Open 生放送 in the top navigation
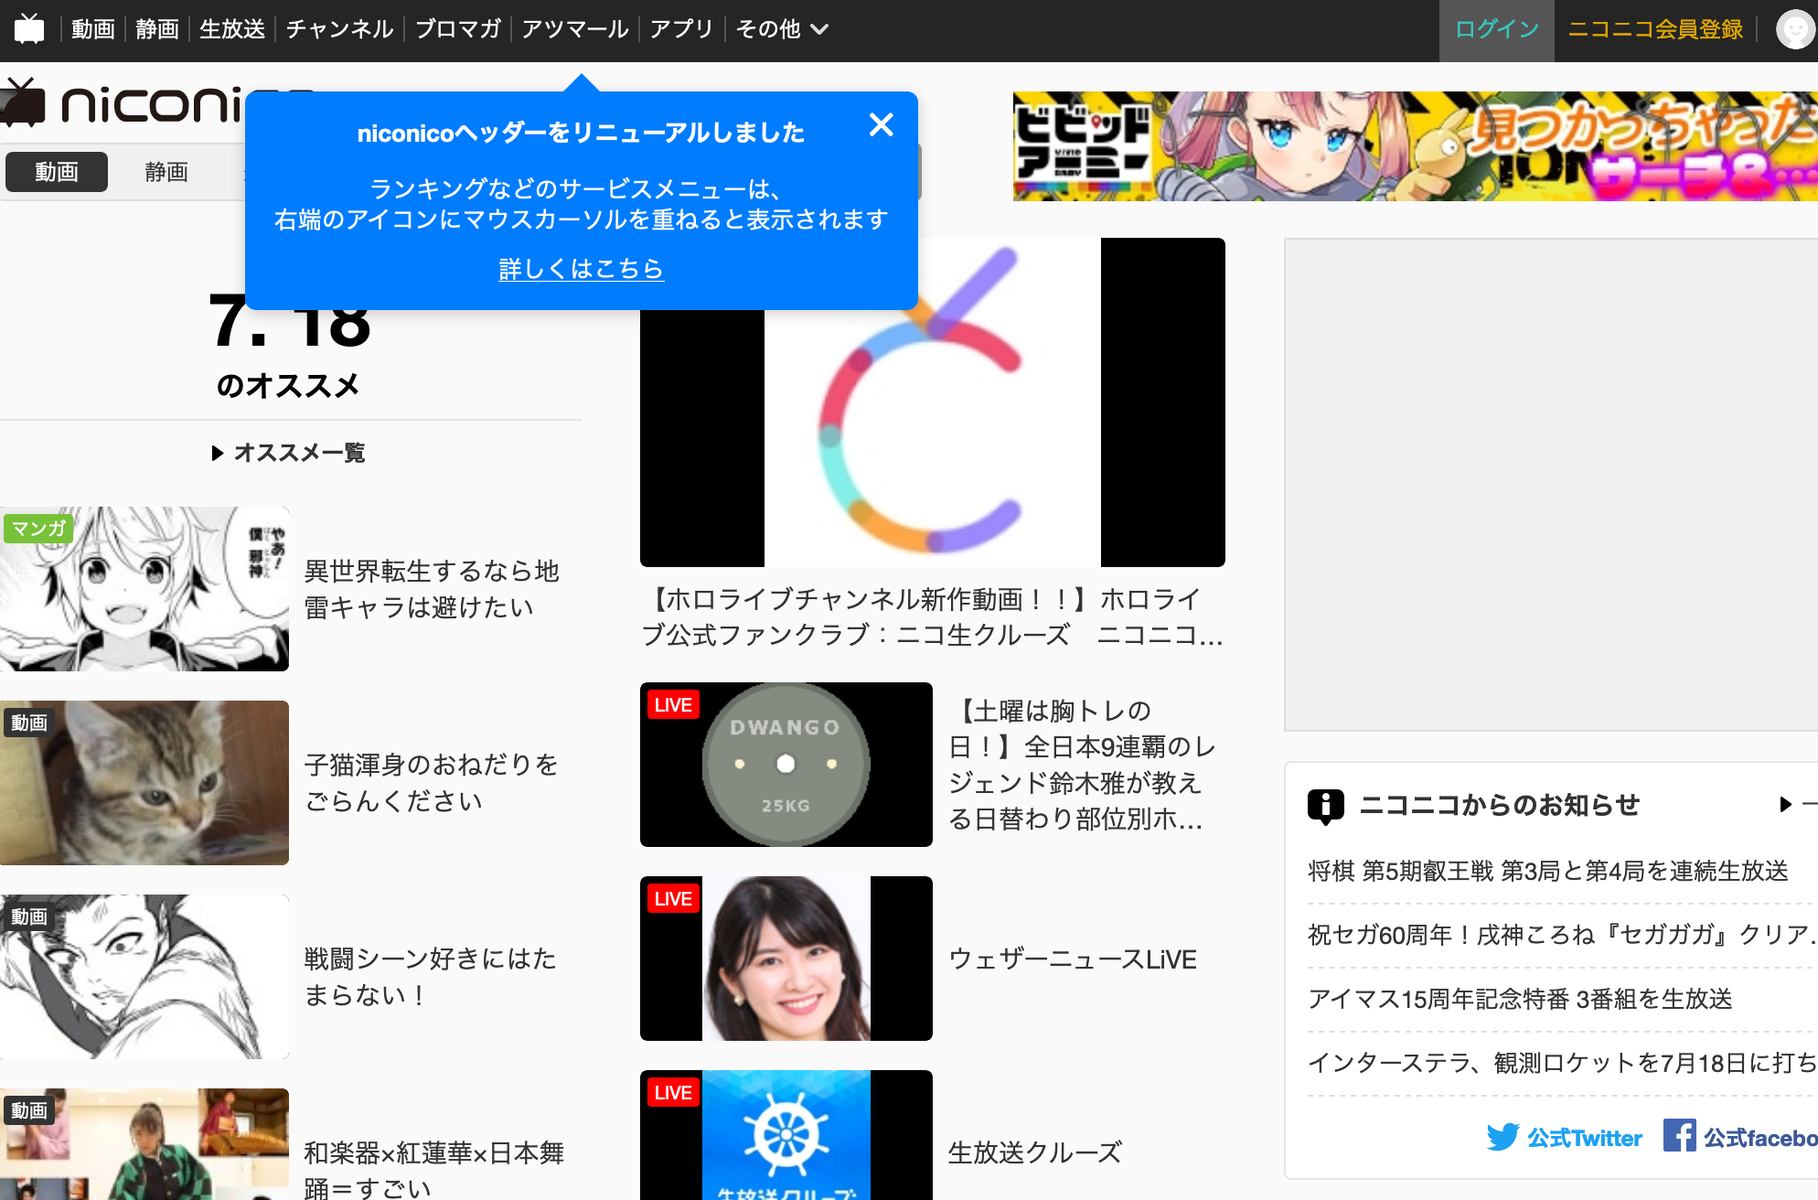 pos(232,29)
